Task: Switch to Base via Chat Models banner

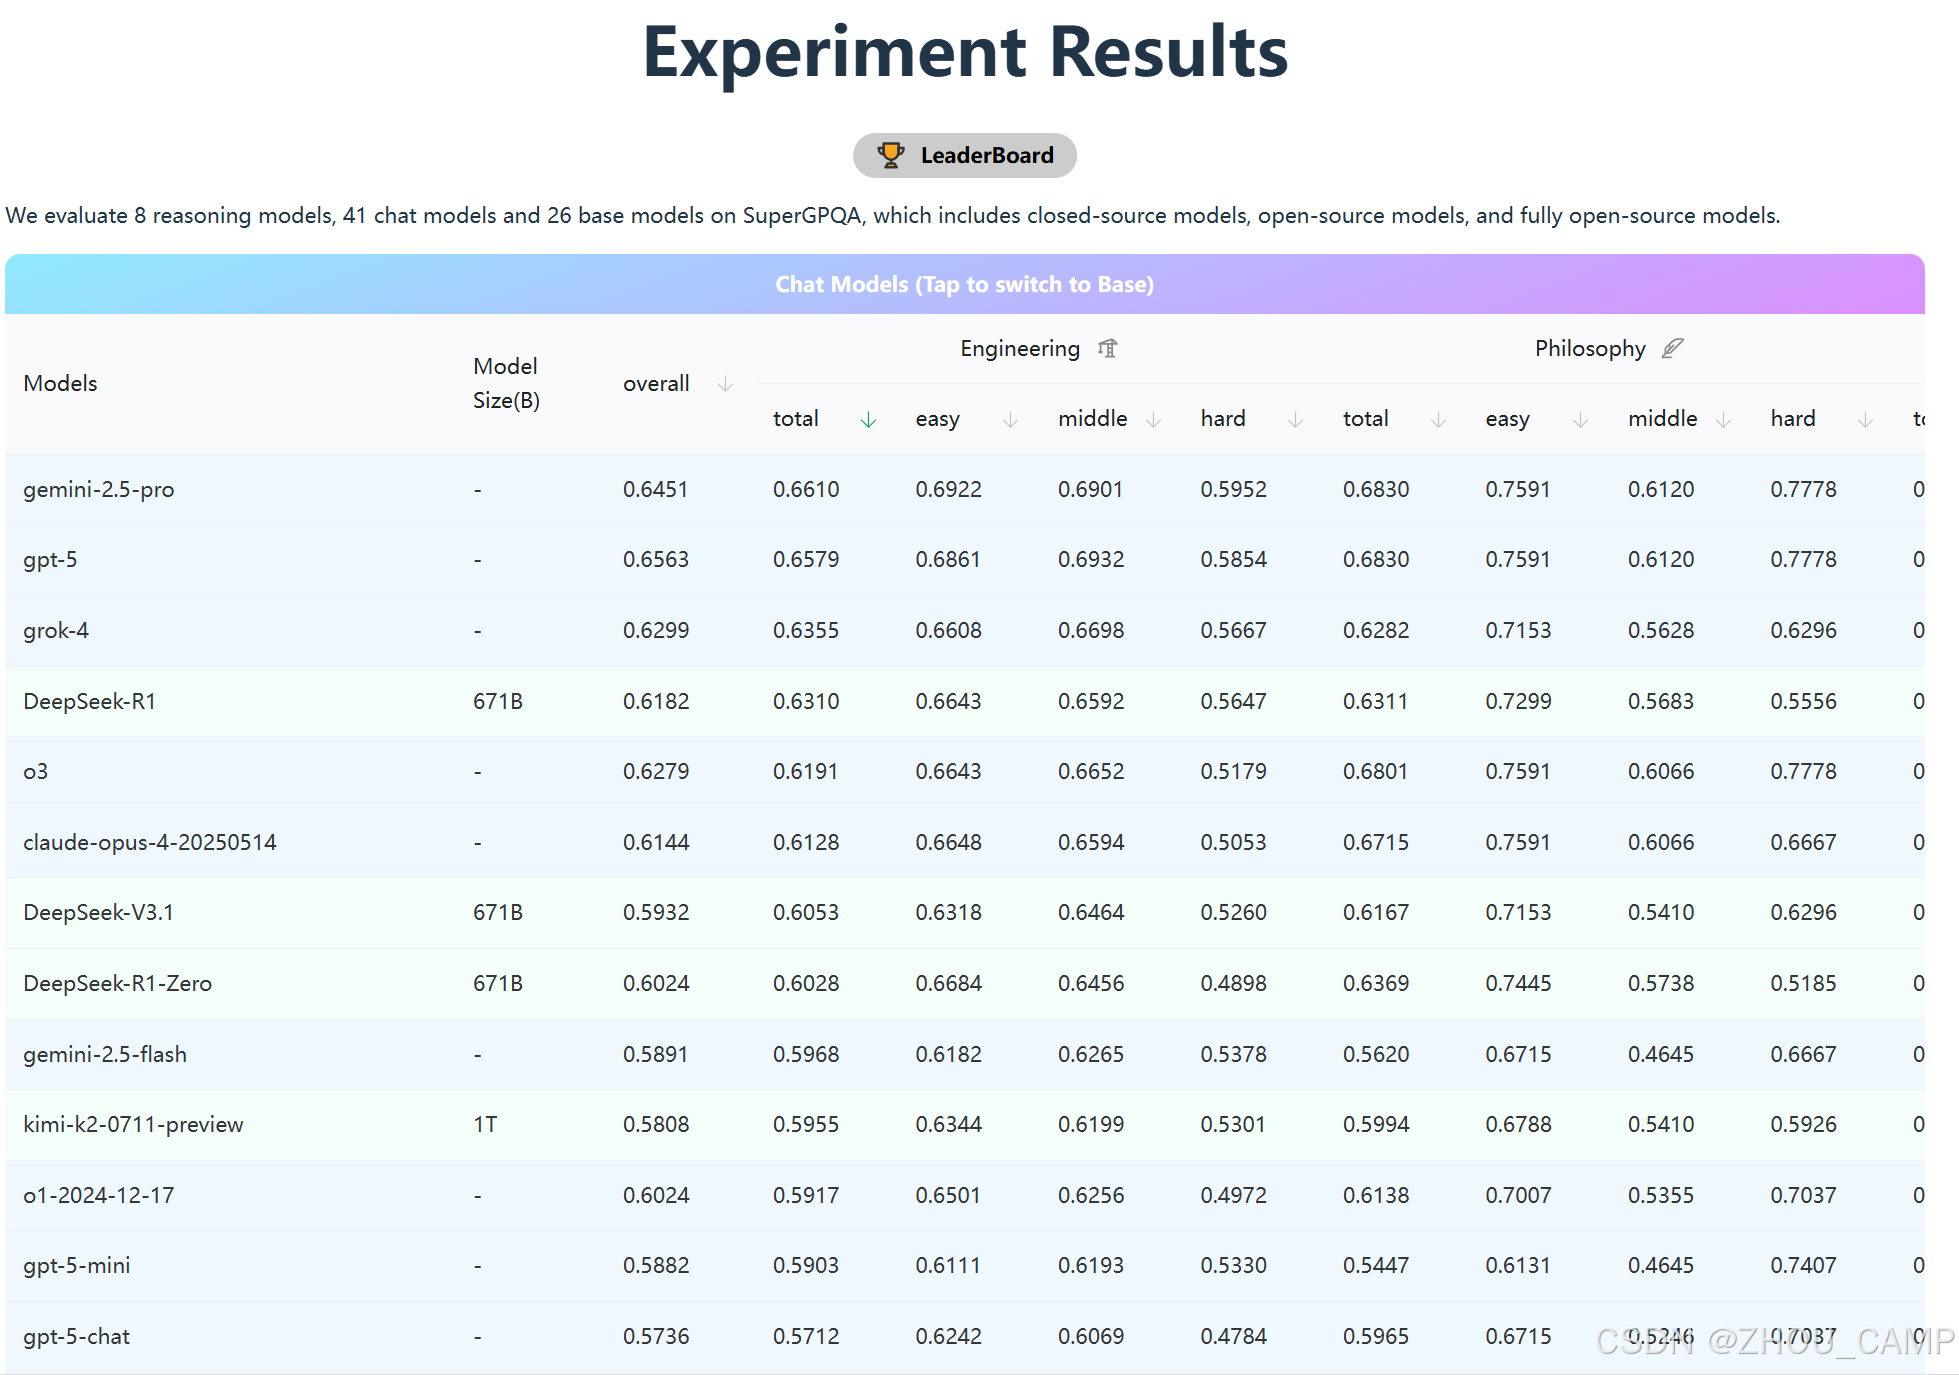Action: point(964,284)
